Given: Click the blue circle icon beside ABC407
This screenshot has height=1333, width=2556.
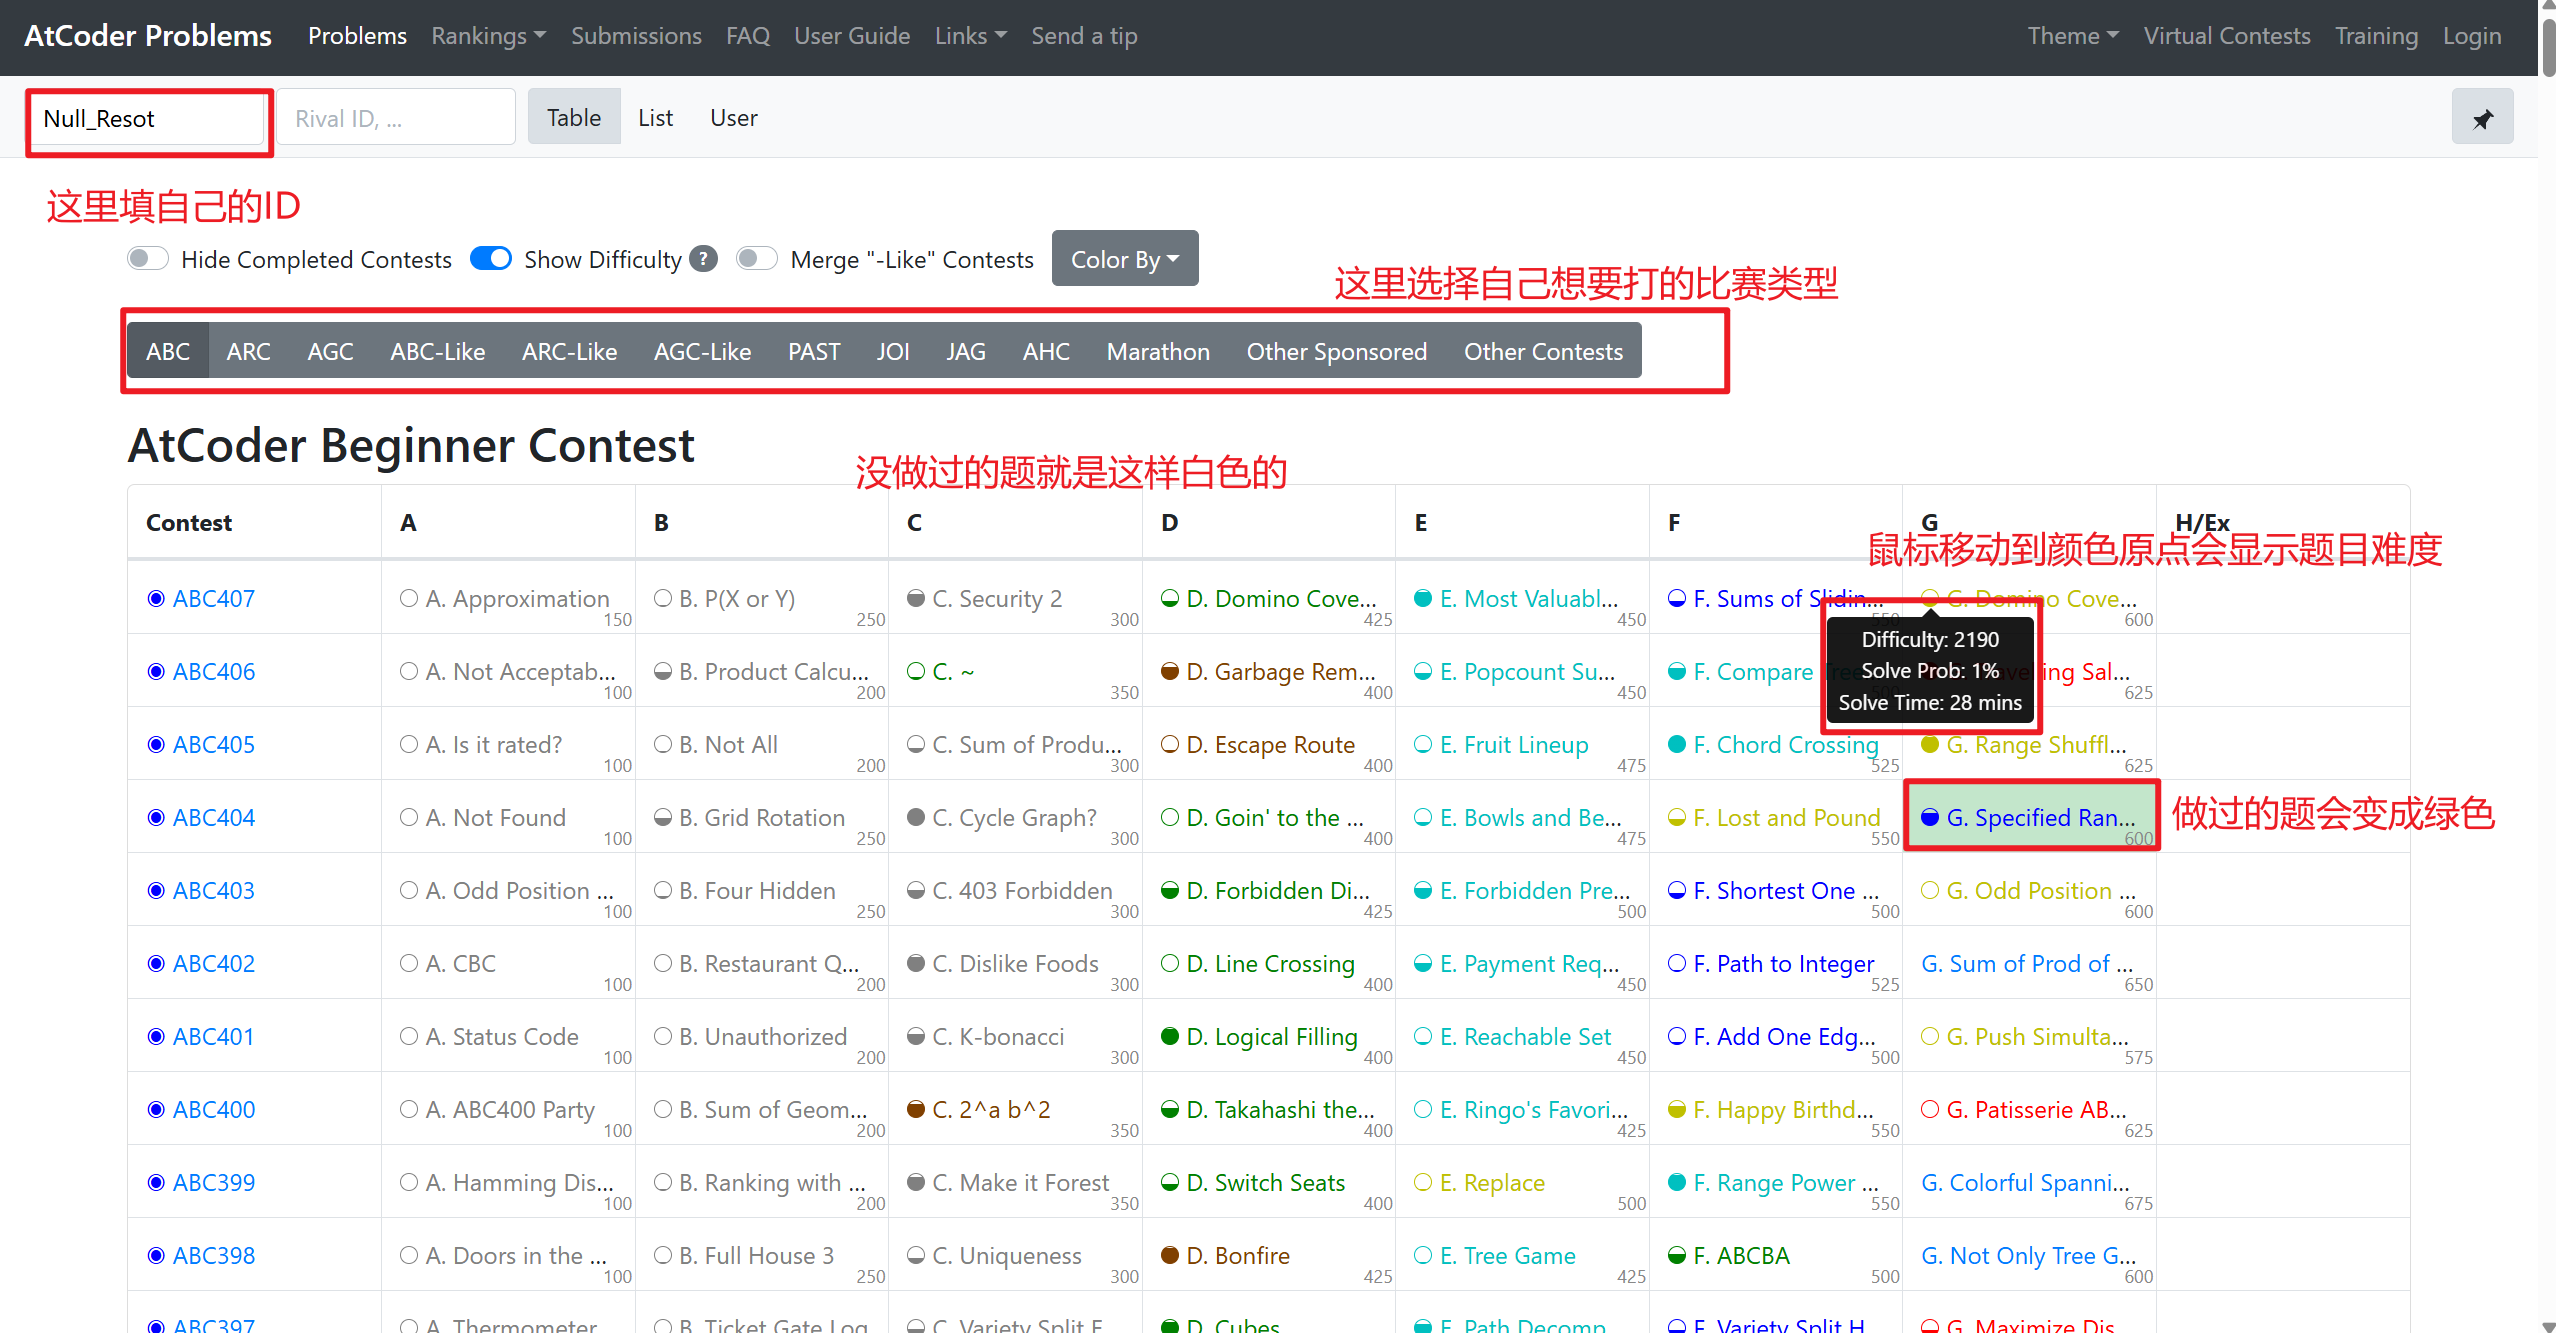Looking at the screenshot, I should [156, 598].
